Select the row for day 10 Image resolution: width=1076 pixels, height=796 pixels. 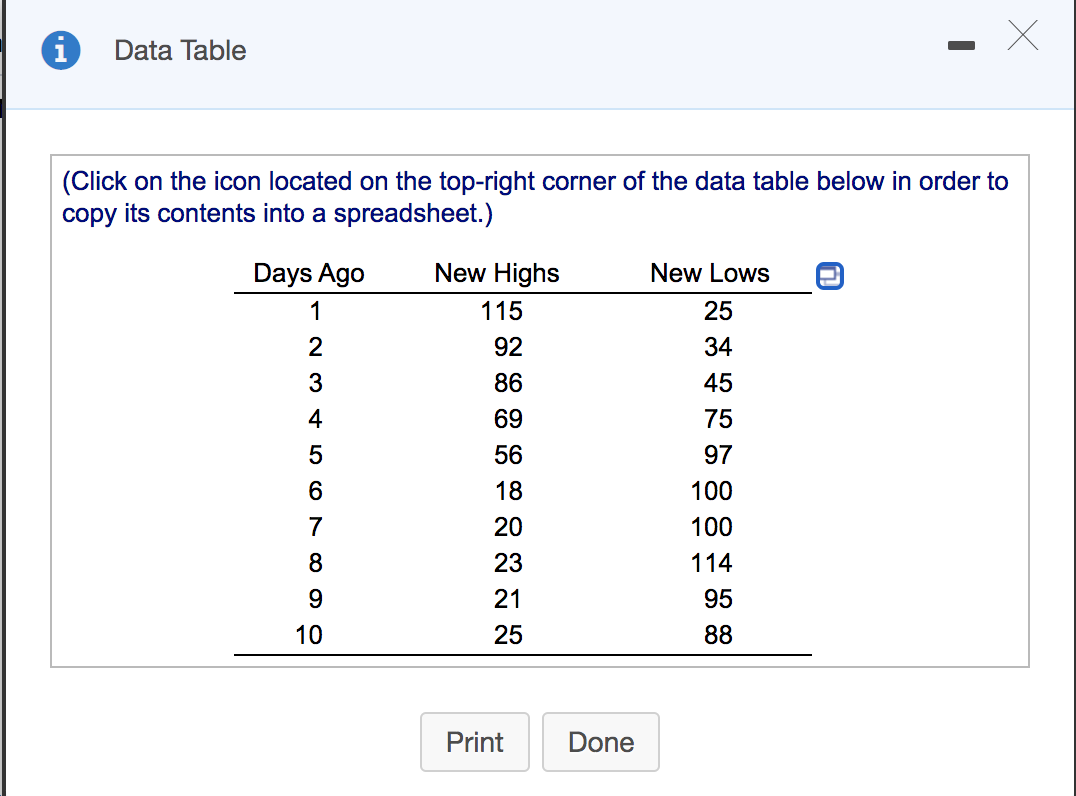click(310, 635)
